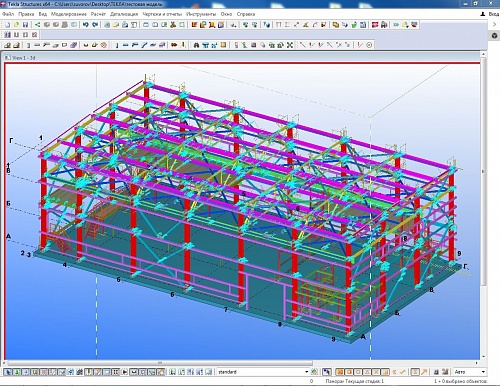Toggle the orange arrow snap switch

click(424, 372)
